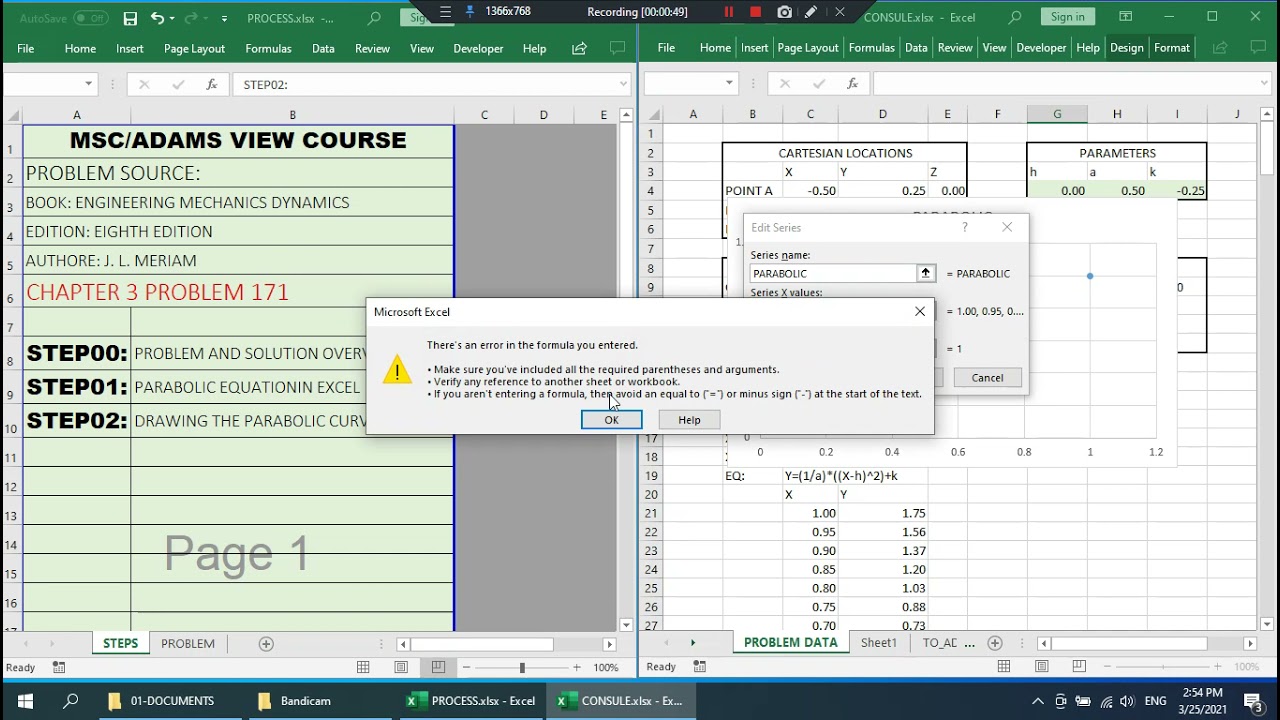Switch to Bandicam taskbar item

pos(295,701)
